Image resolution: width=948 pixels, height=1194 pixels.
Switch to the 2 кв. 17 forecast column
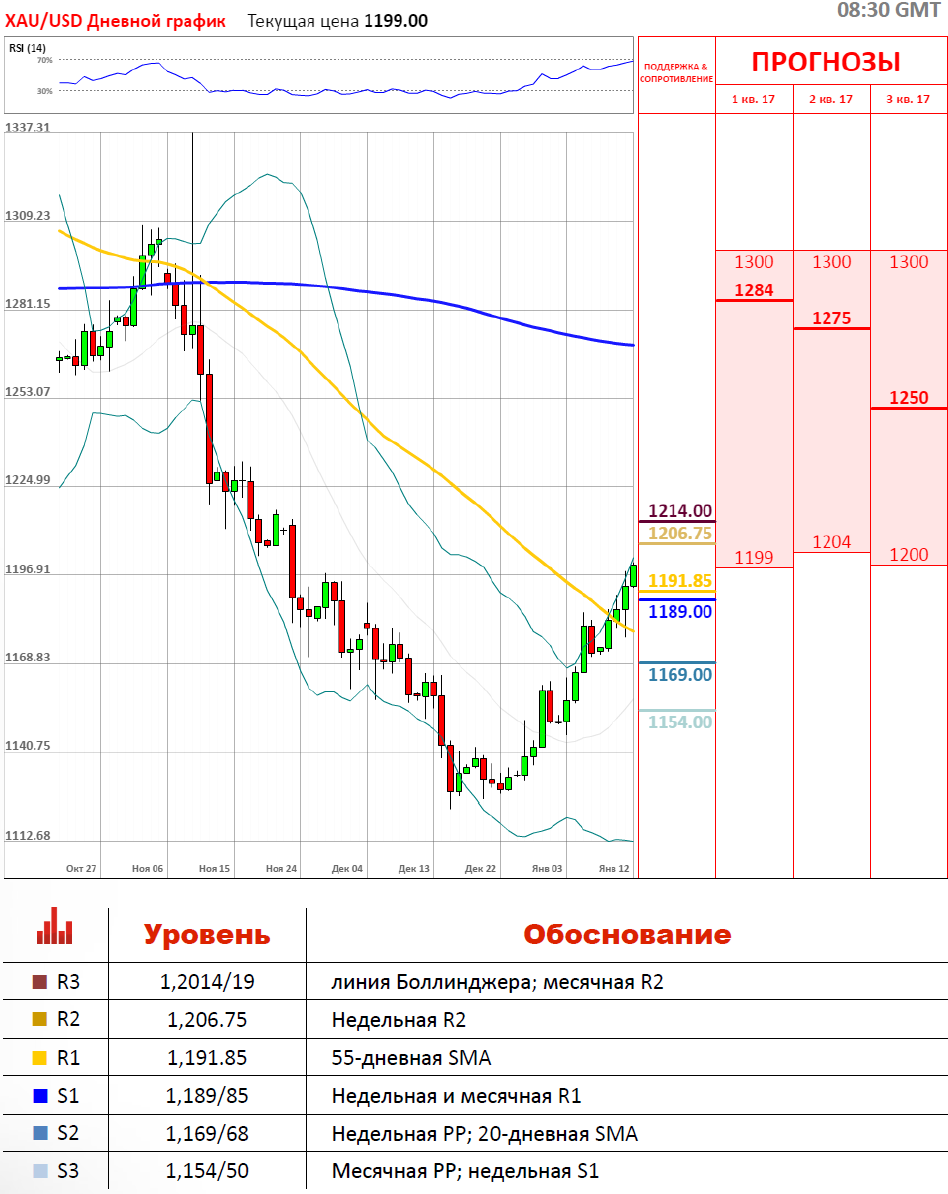pos(832,99)
